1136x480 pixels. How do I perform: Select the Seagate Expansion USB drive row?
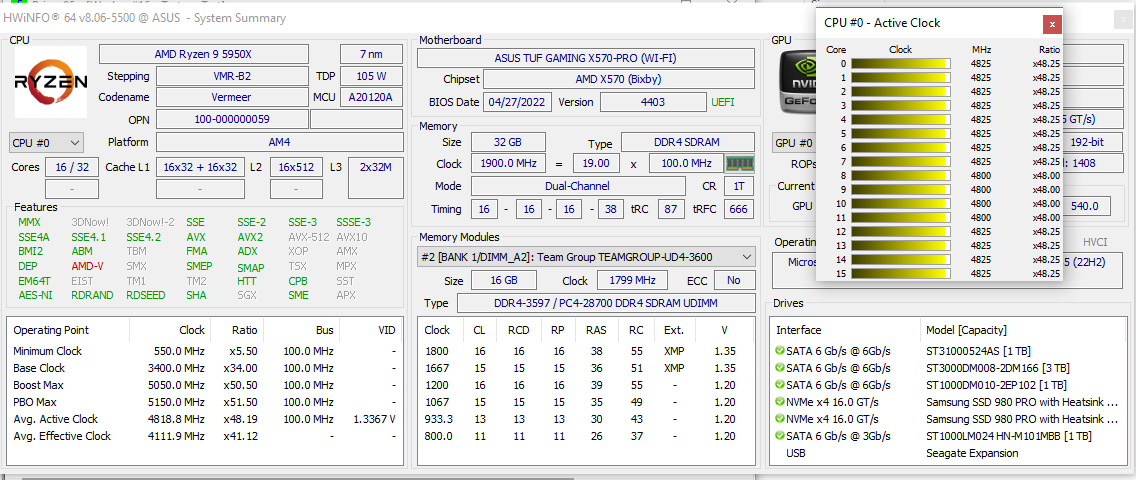click(948, 453)
